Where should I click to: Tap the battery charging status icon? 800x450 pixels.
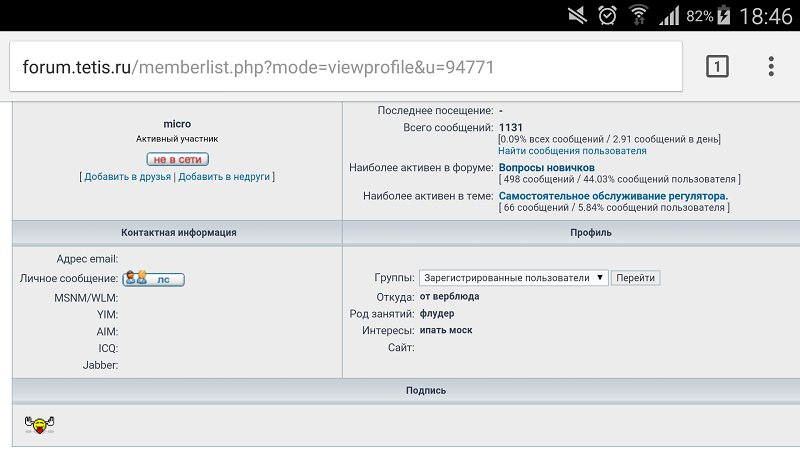coord(723,15)
